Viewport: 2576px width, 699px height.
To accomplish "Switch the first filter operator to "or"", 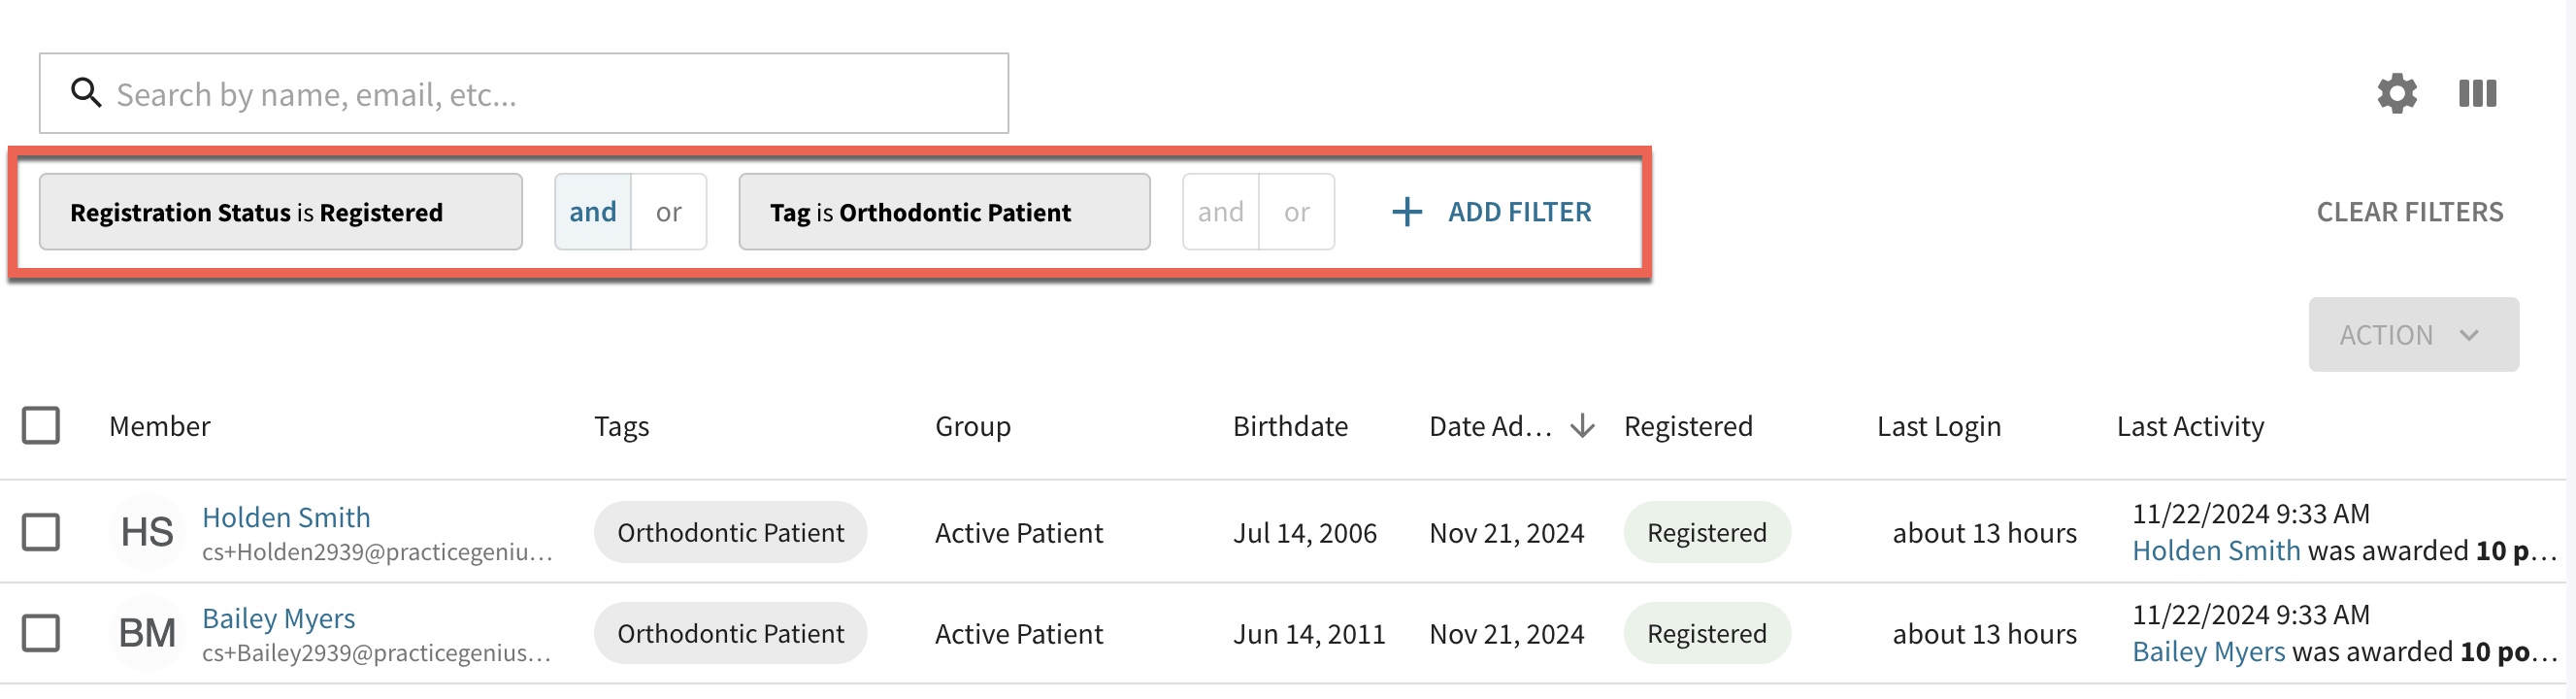I will point(668,212).
